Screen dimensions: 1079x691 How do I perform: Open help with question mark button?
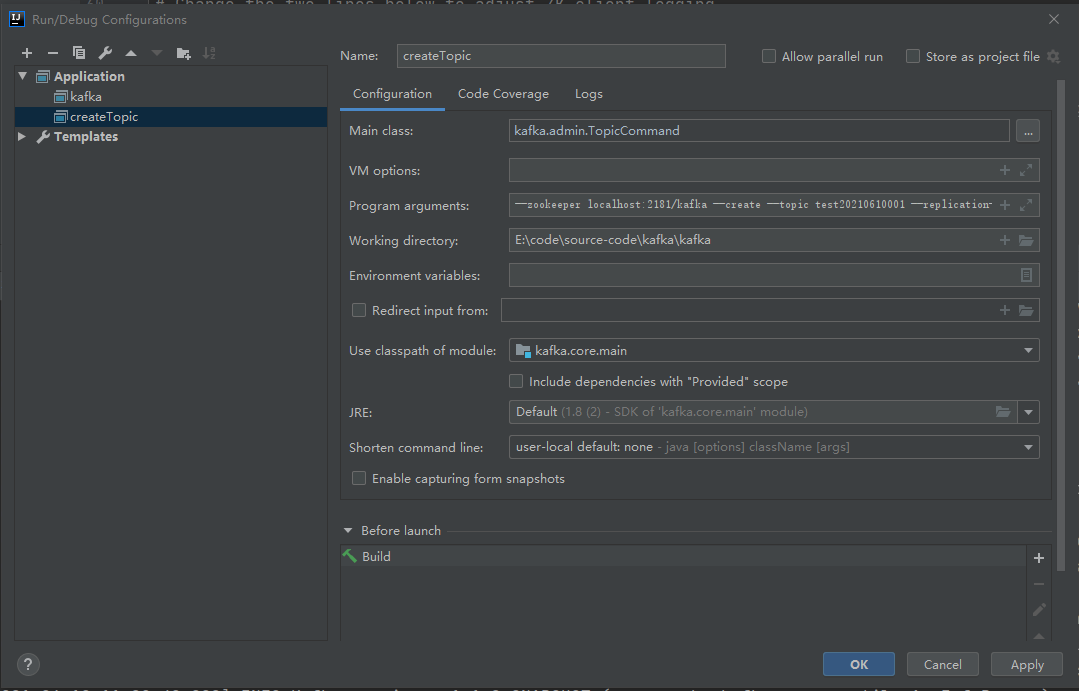click(28, 664)
